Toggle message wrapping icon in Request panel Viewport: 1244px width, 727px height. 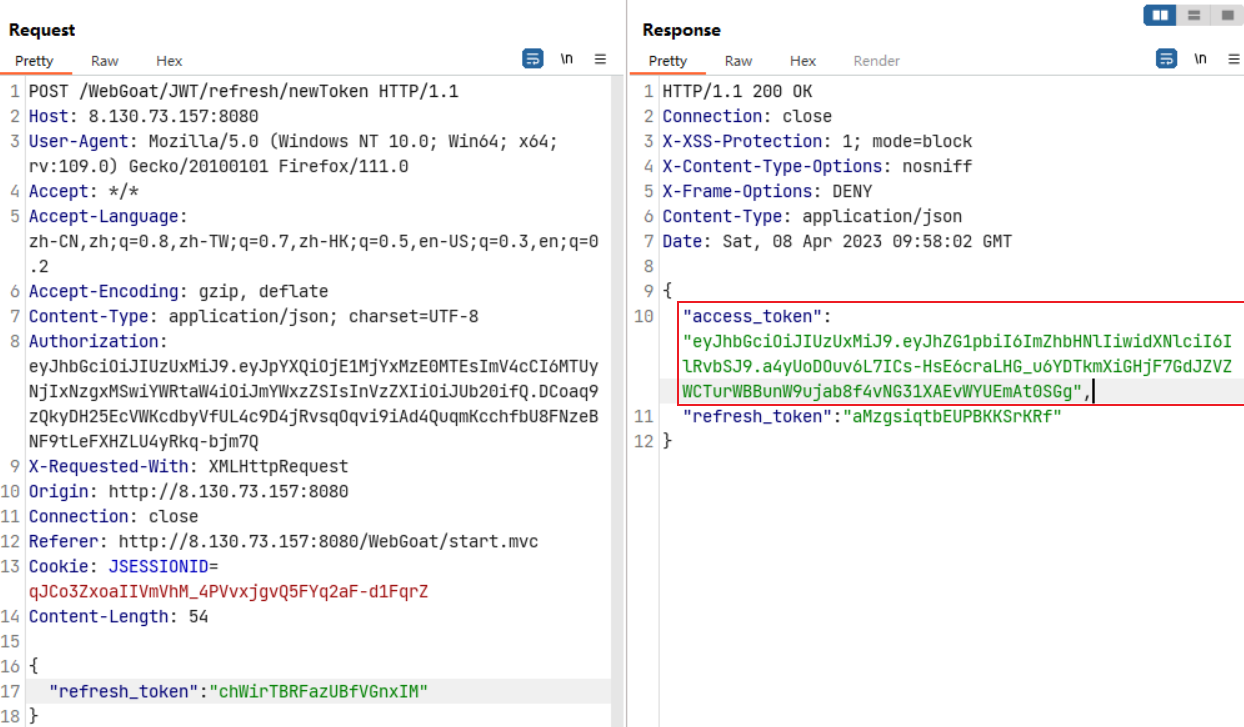533,59
